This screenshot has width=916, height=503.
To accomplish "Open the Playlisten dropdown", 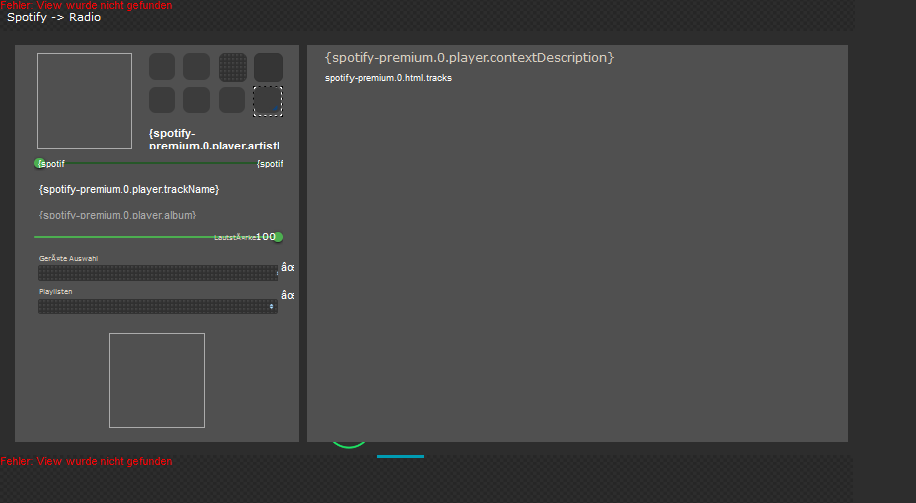I will pyautogui.click(x=157, y=307).
